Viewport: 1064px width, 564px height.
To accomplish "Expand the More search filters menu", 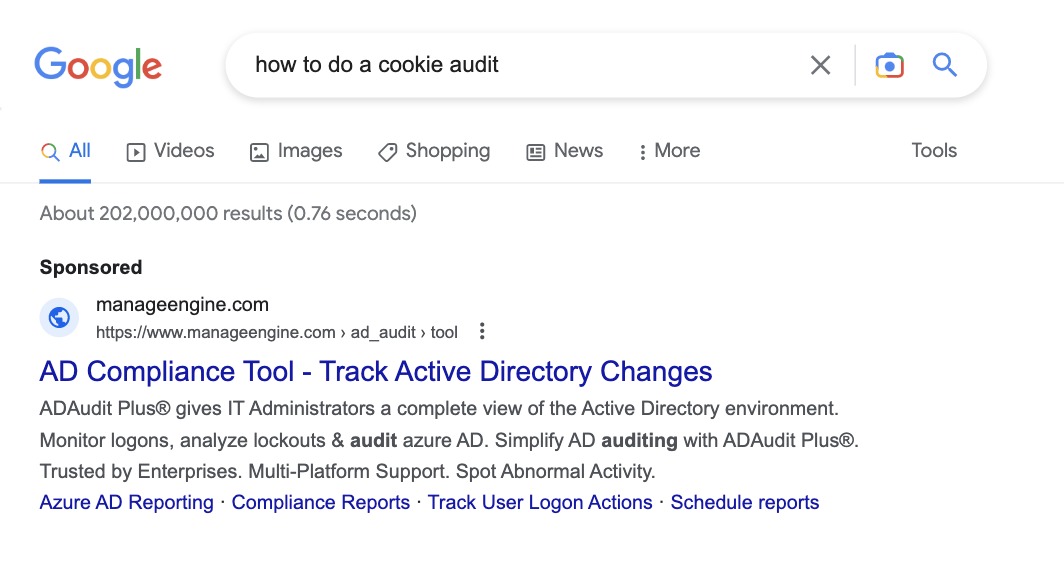I will [669, 151].
